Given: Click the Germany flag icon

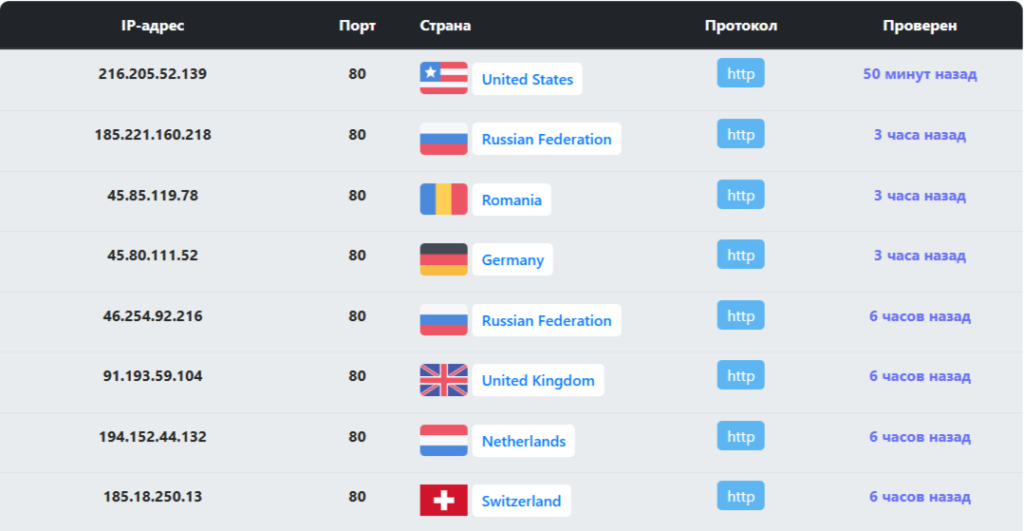Looking at the screenshot, I should (443, 259).
